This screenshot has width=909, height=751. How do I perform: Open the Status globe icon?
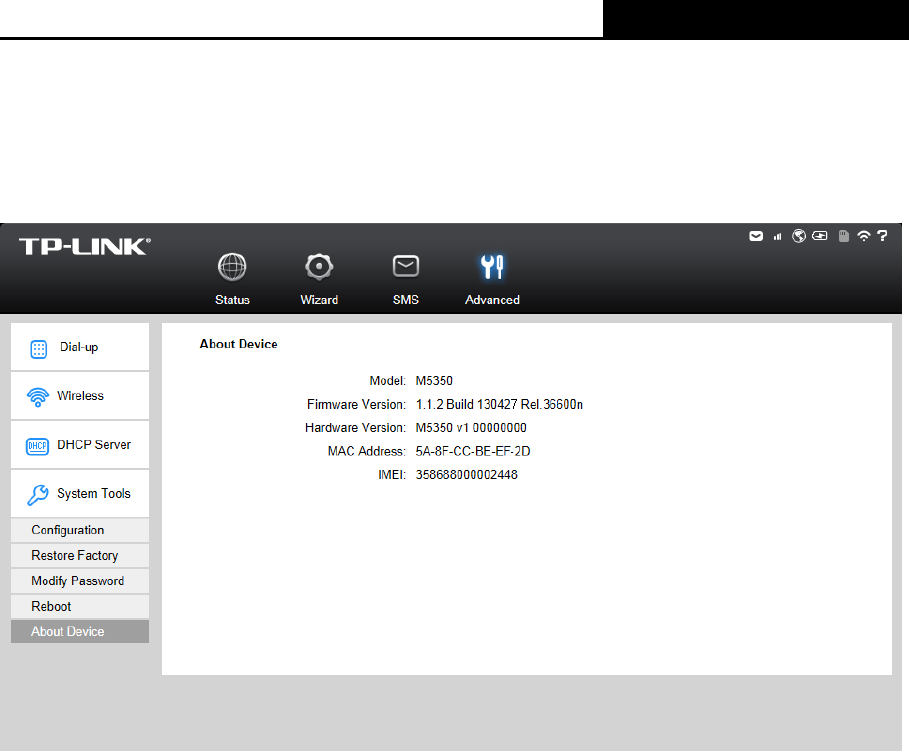click(x=232, y=267)
